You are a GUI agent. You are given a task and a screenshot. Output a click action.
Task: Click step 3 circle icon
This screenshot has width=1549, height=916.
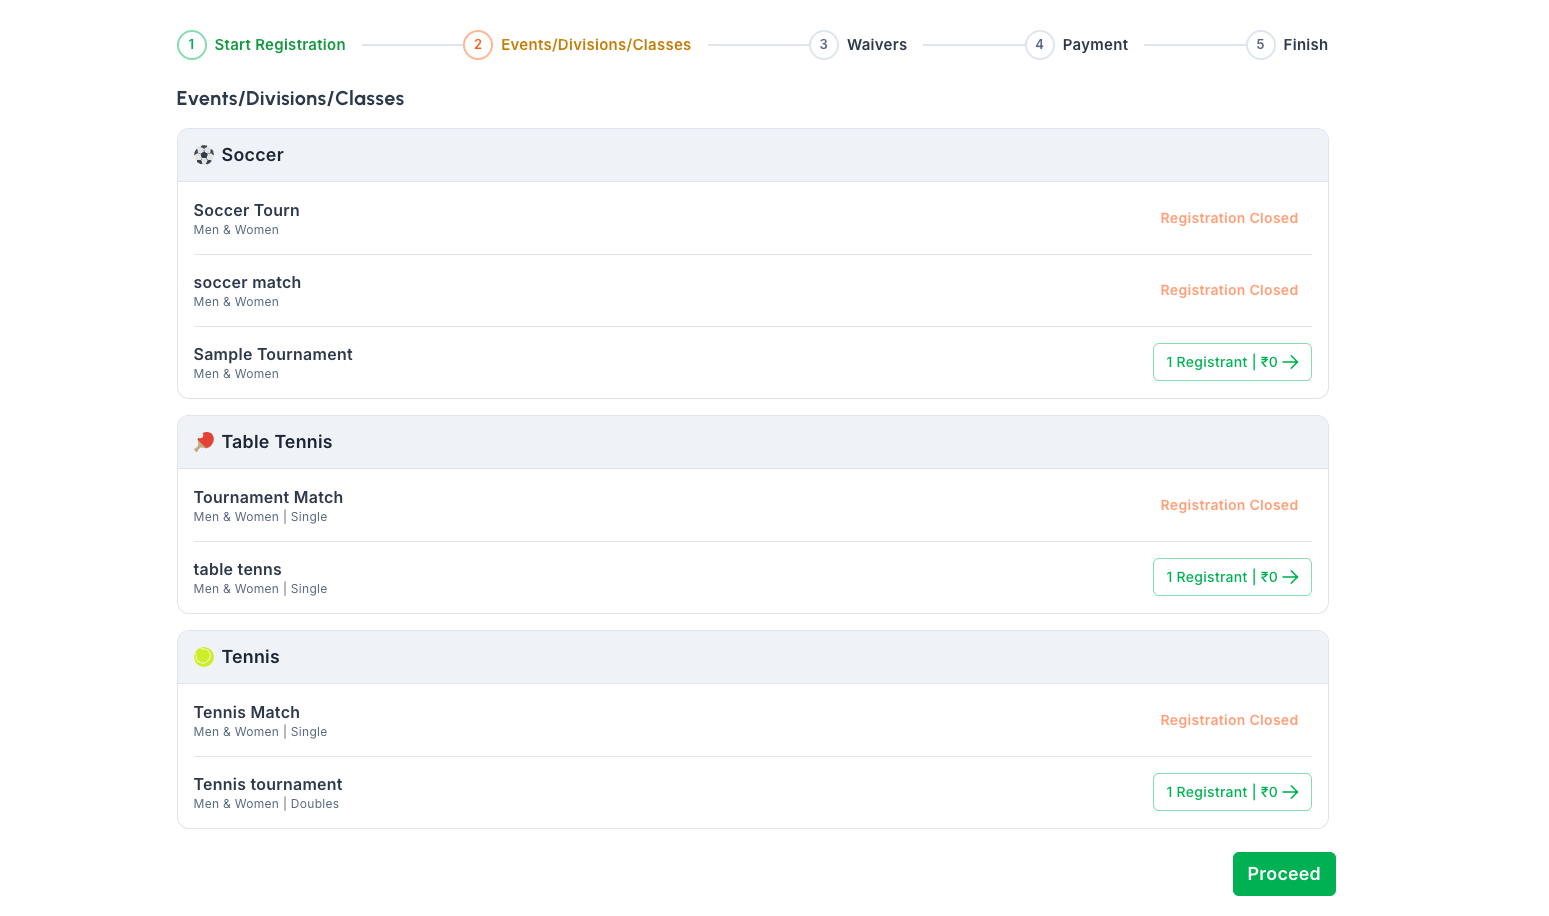tap(823, 45)
